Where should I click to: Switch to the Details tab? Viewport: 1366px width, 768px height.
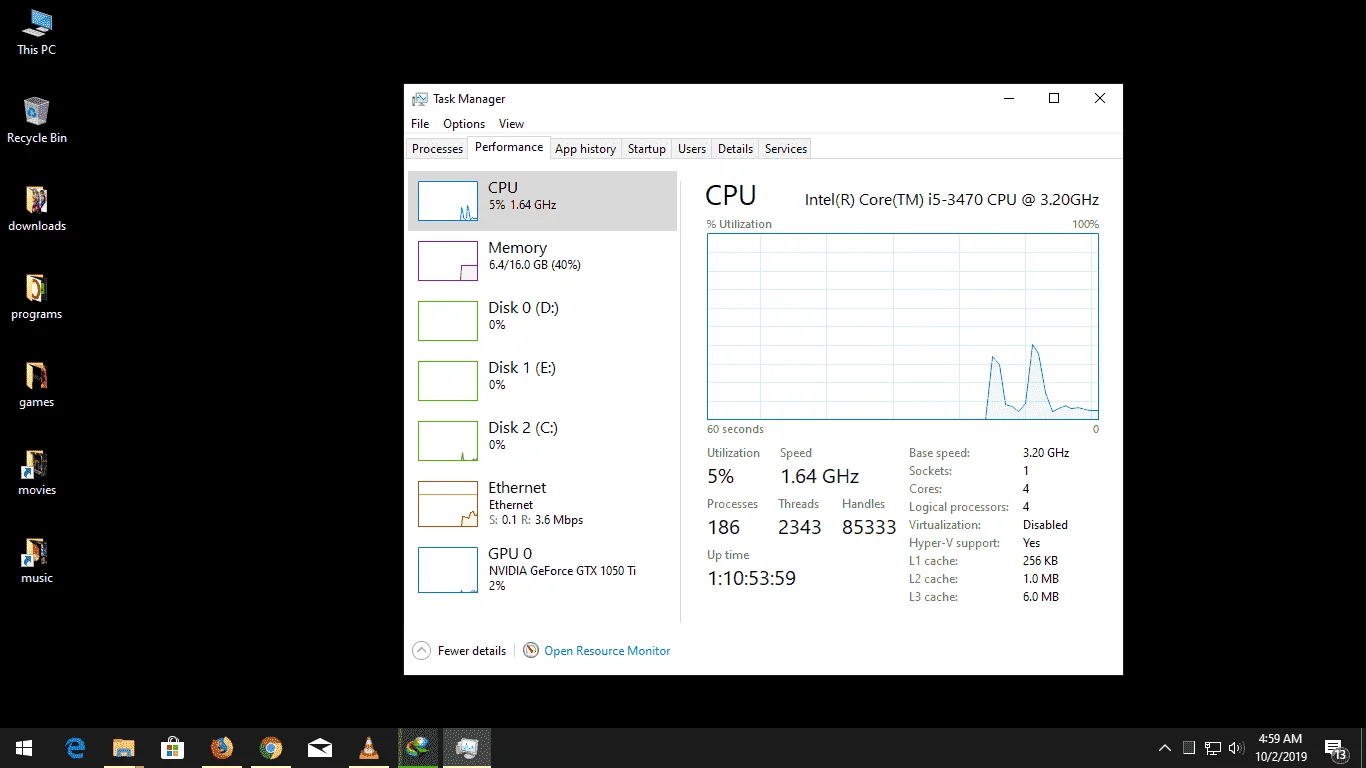click(735, 149)
